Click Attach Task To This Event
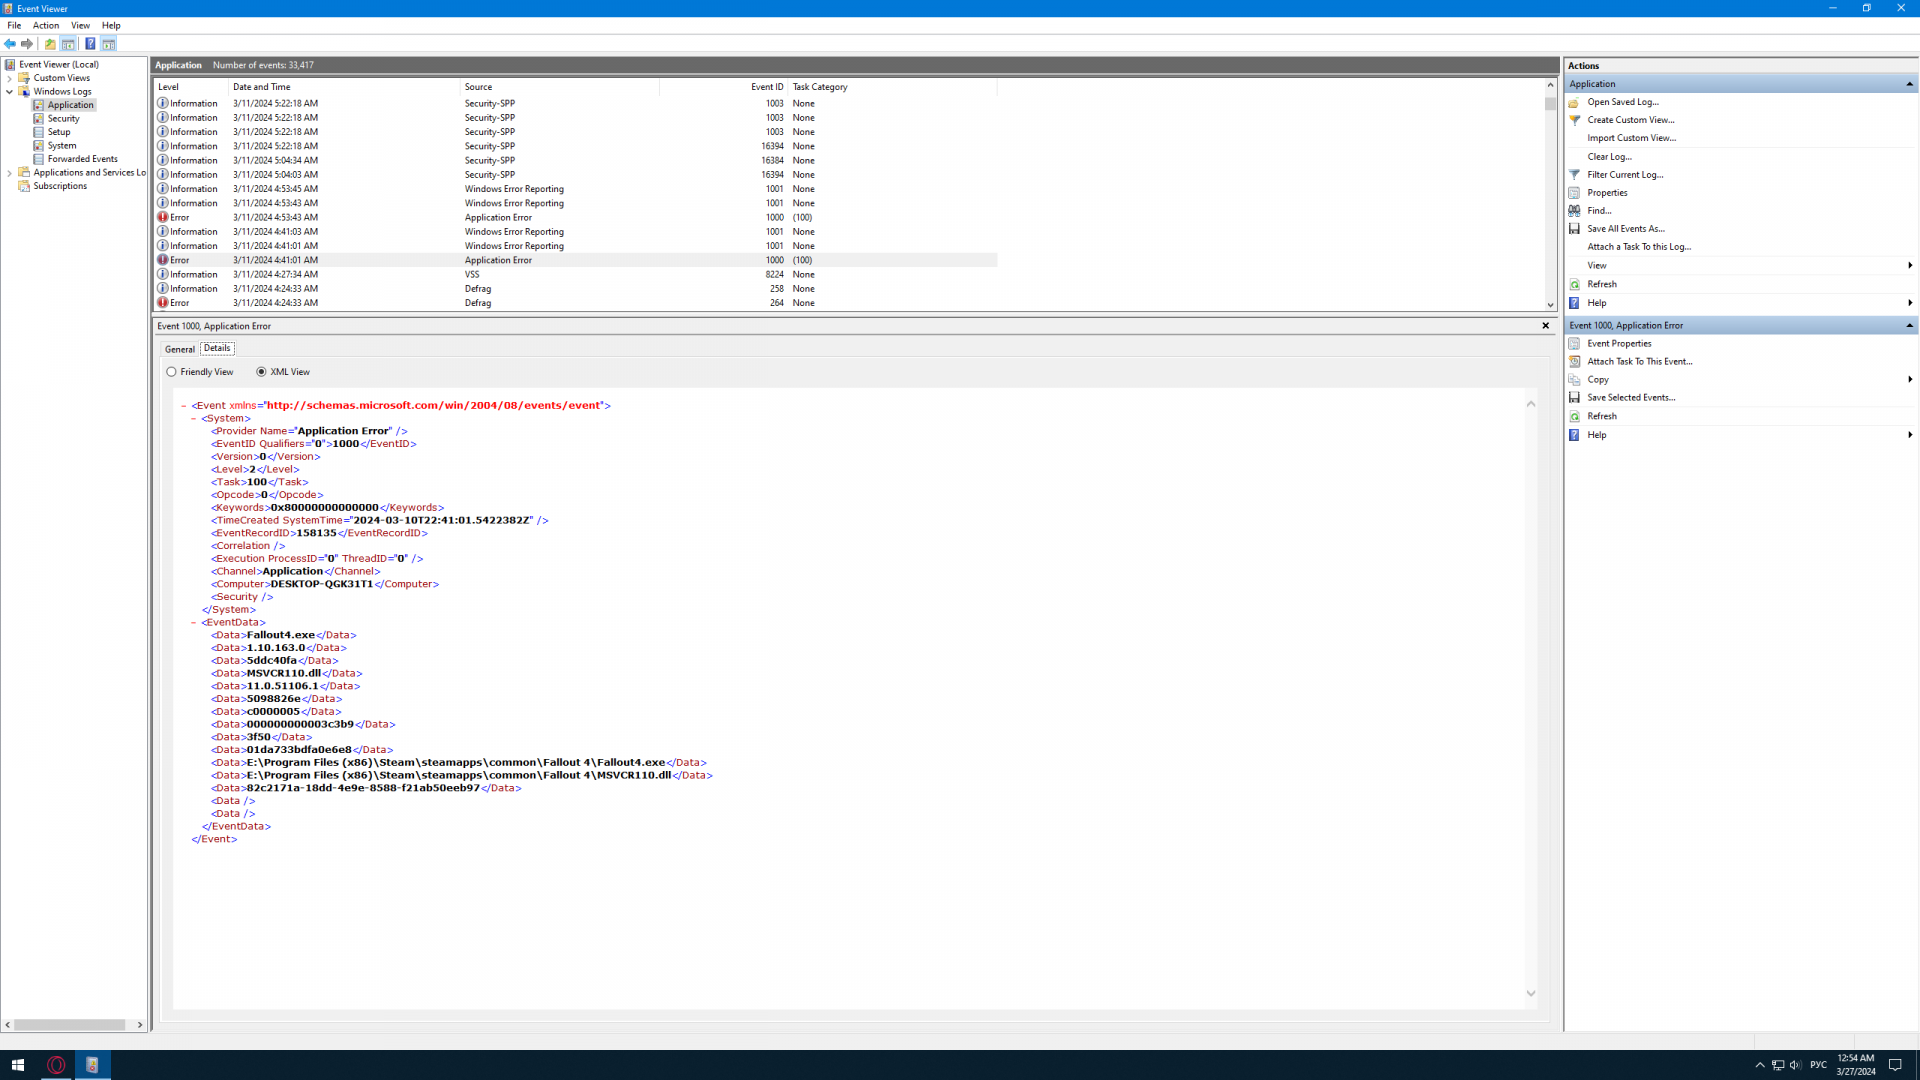Image resolution: width=1920 pixels, height=1080 pixels. pos(1639,362)
